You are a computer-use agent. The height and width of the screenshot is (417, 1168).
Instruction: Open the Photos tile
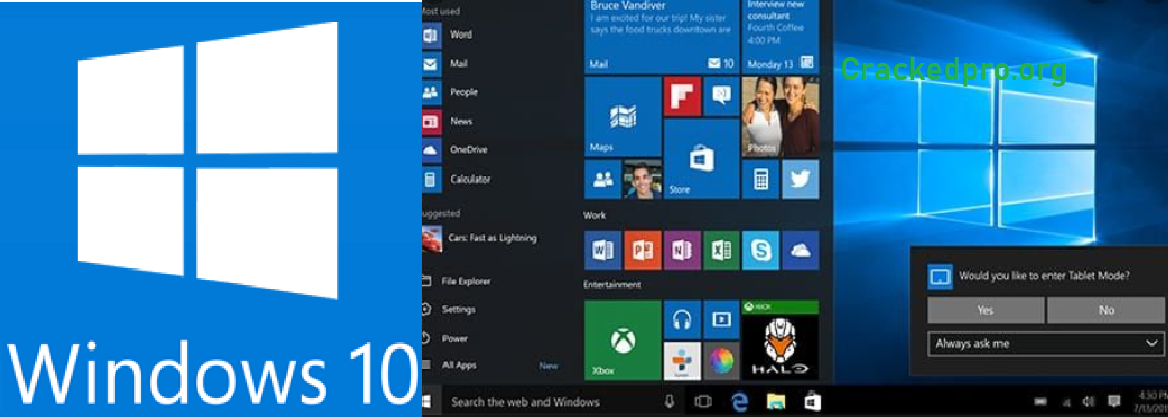[x=780, y=116]
